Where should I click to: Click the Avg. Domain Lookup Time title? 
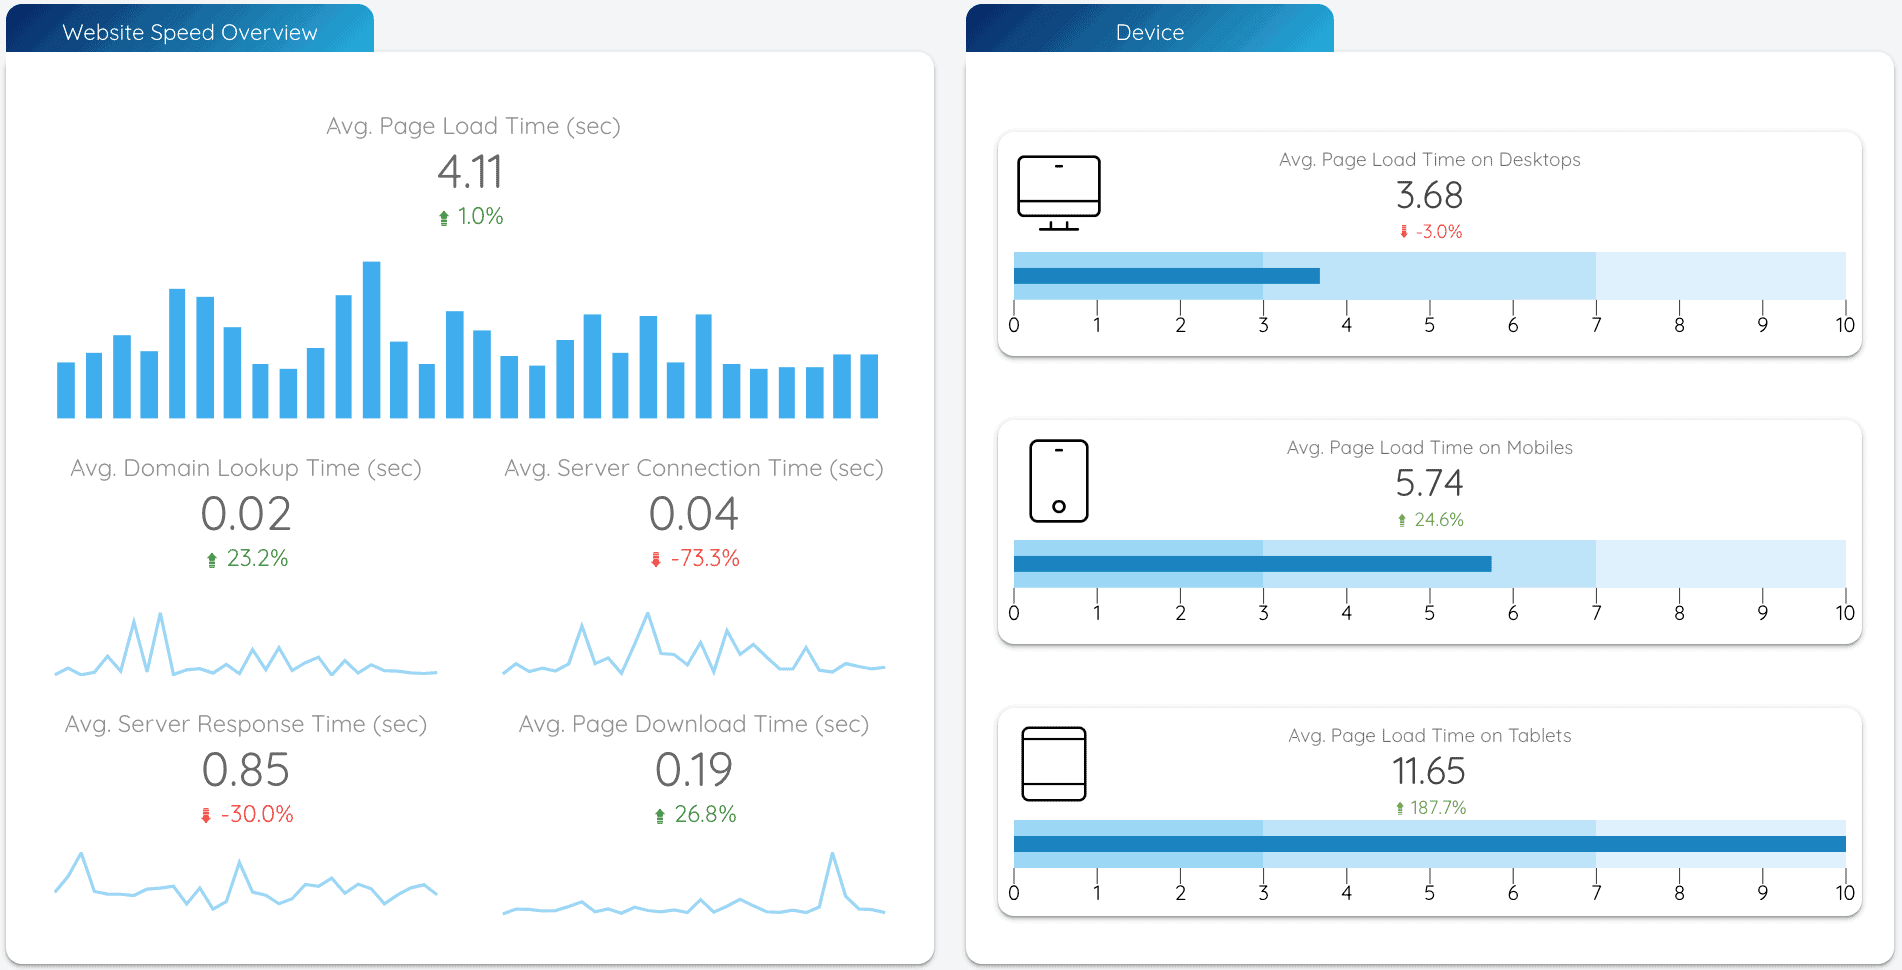pos(246,467)
